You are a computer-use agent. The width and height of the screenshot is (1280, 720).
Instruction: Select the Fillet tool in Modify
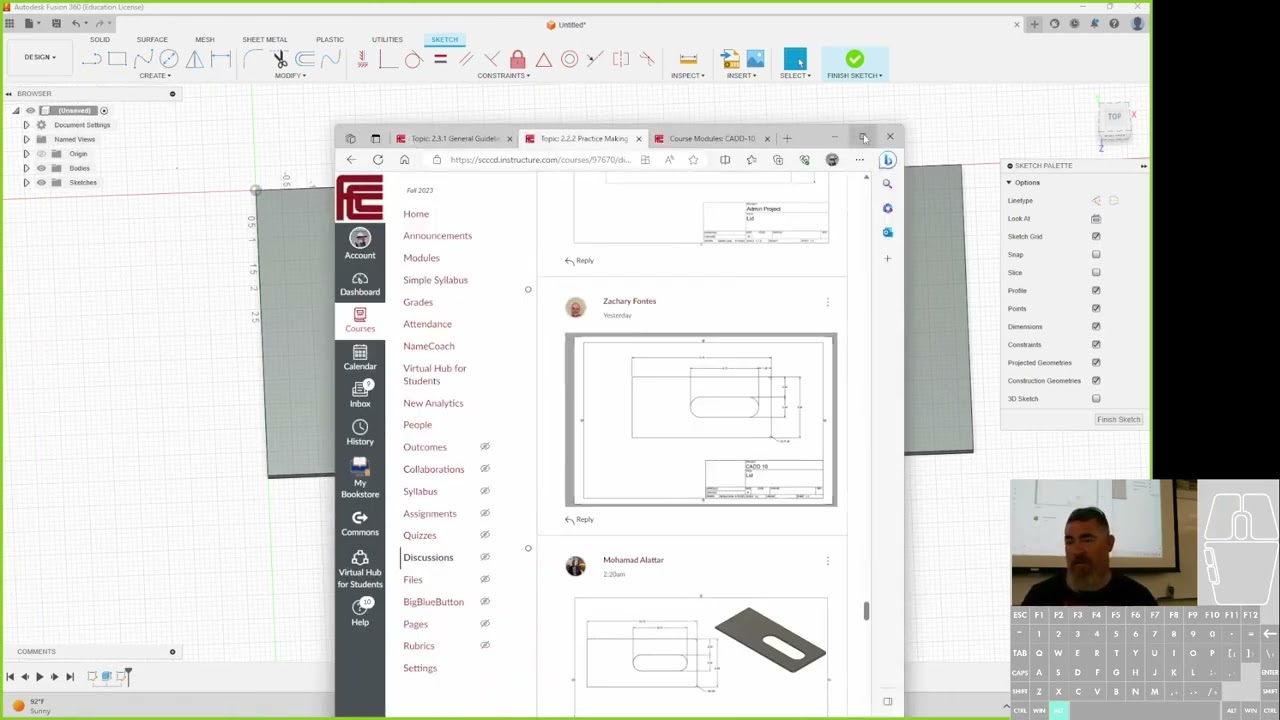(253, 60)
